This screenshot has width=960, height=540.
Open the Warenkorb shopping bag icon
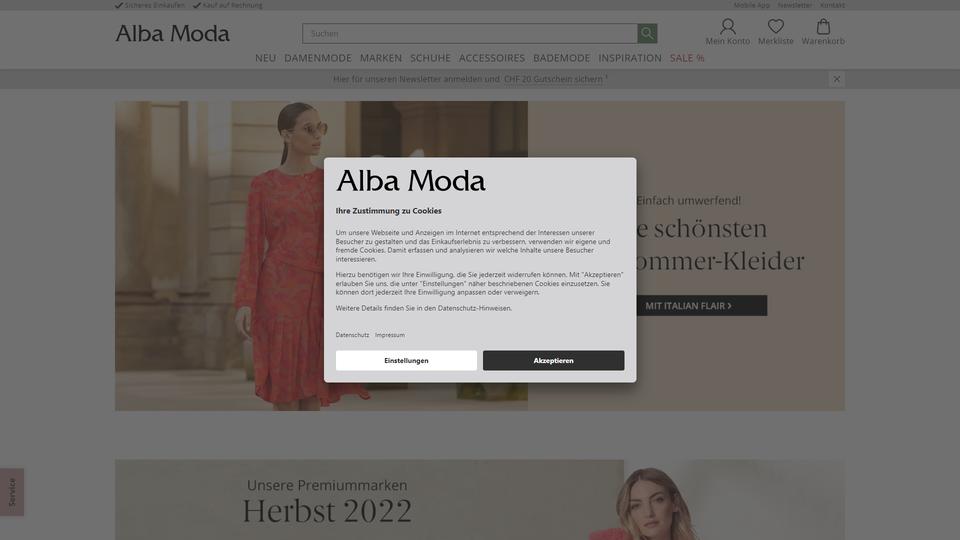(823, 26)
